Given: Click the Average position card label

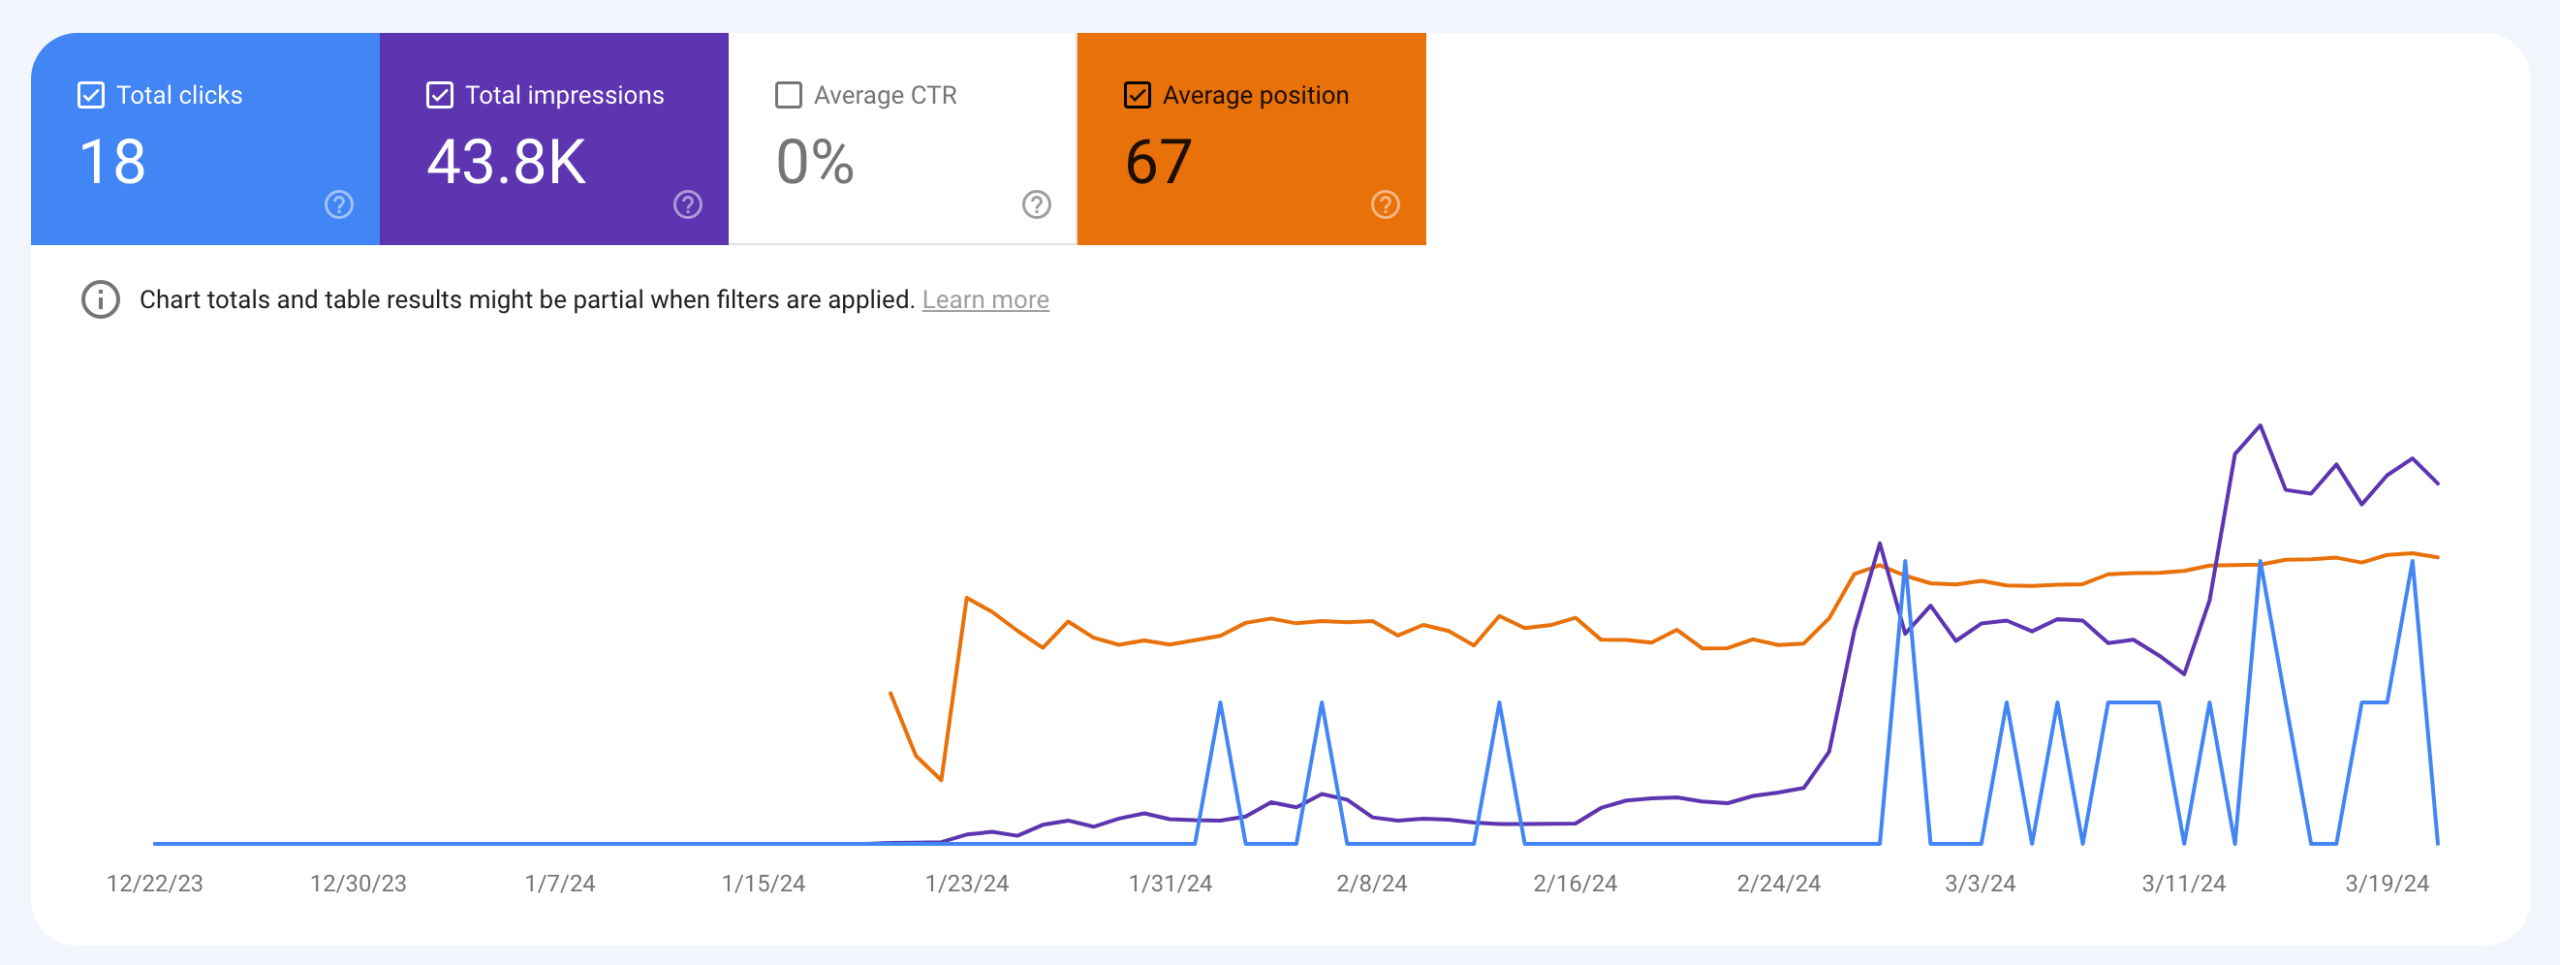Looking at the screenshot, I should tap(1256, 95).
